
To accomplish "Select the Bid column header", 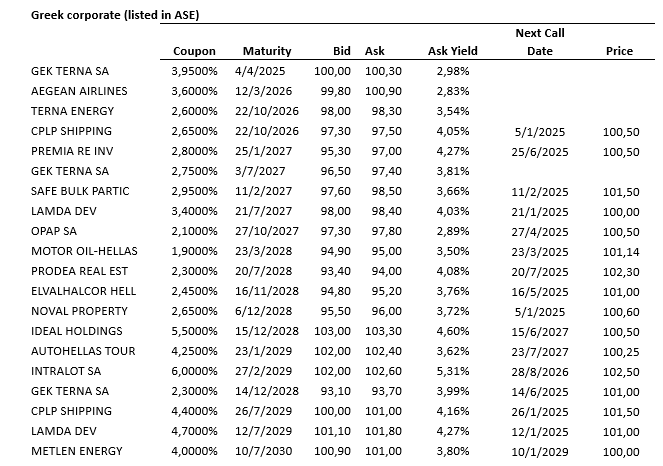I will [342, 51].
